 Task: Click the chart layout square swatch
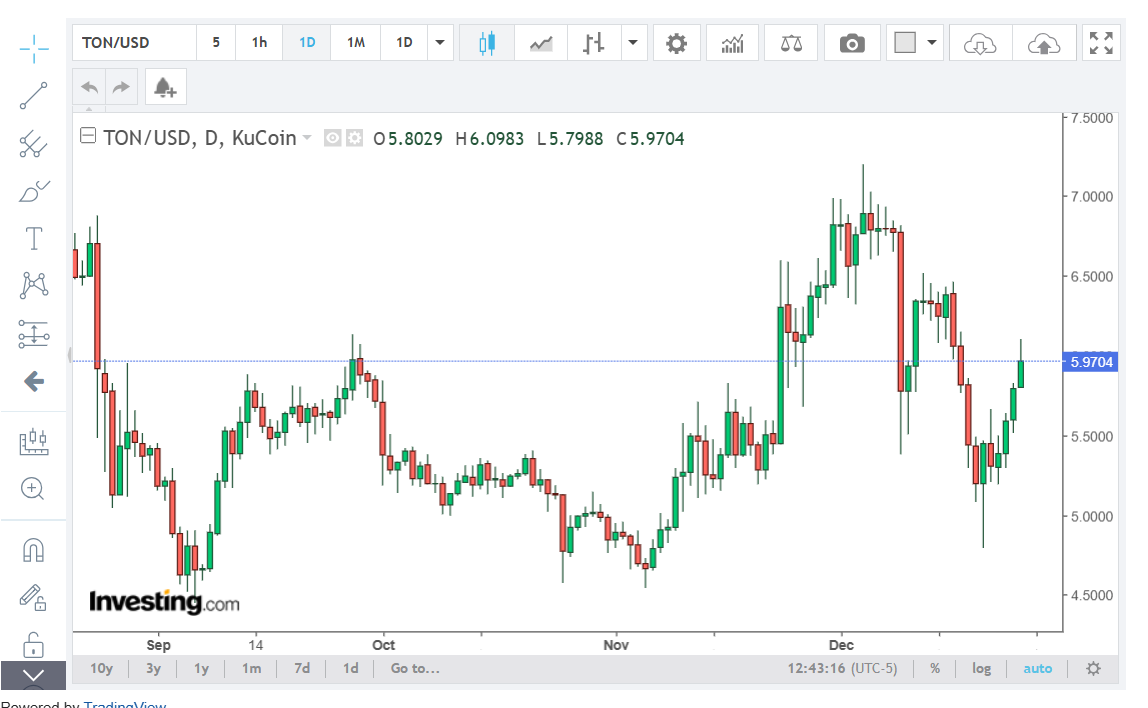905,42
